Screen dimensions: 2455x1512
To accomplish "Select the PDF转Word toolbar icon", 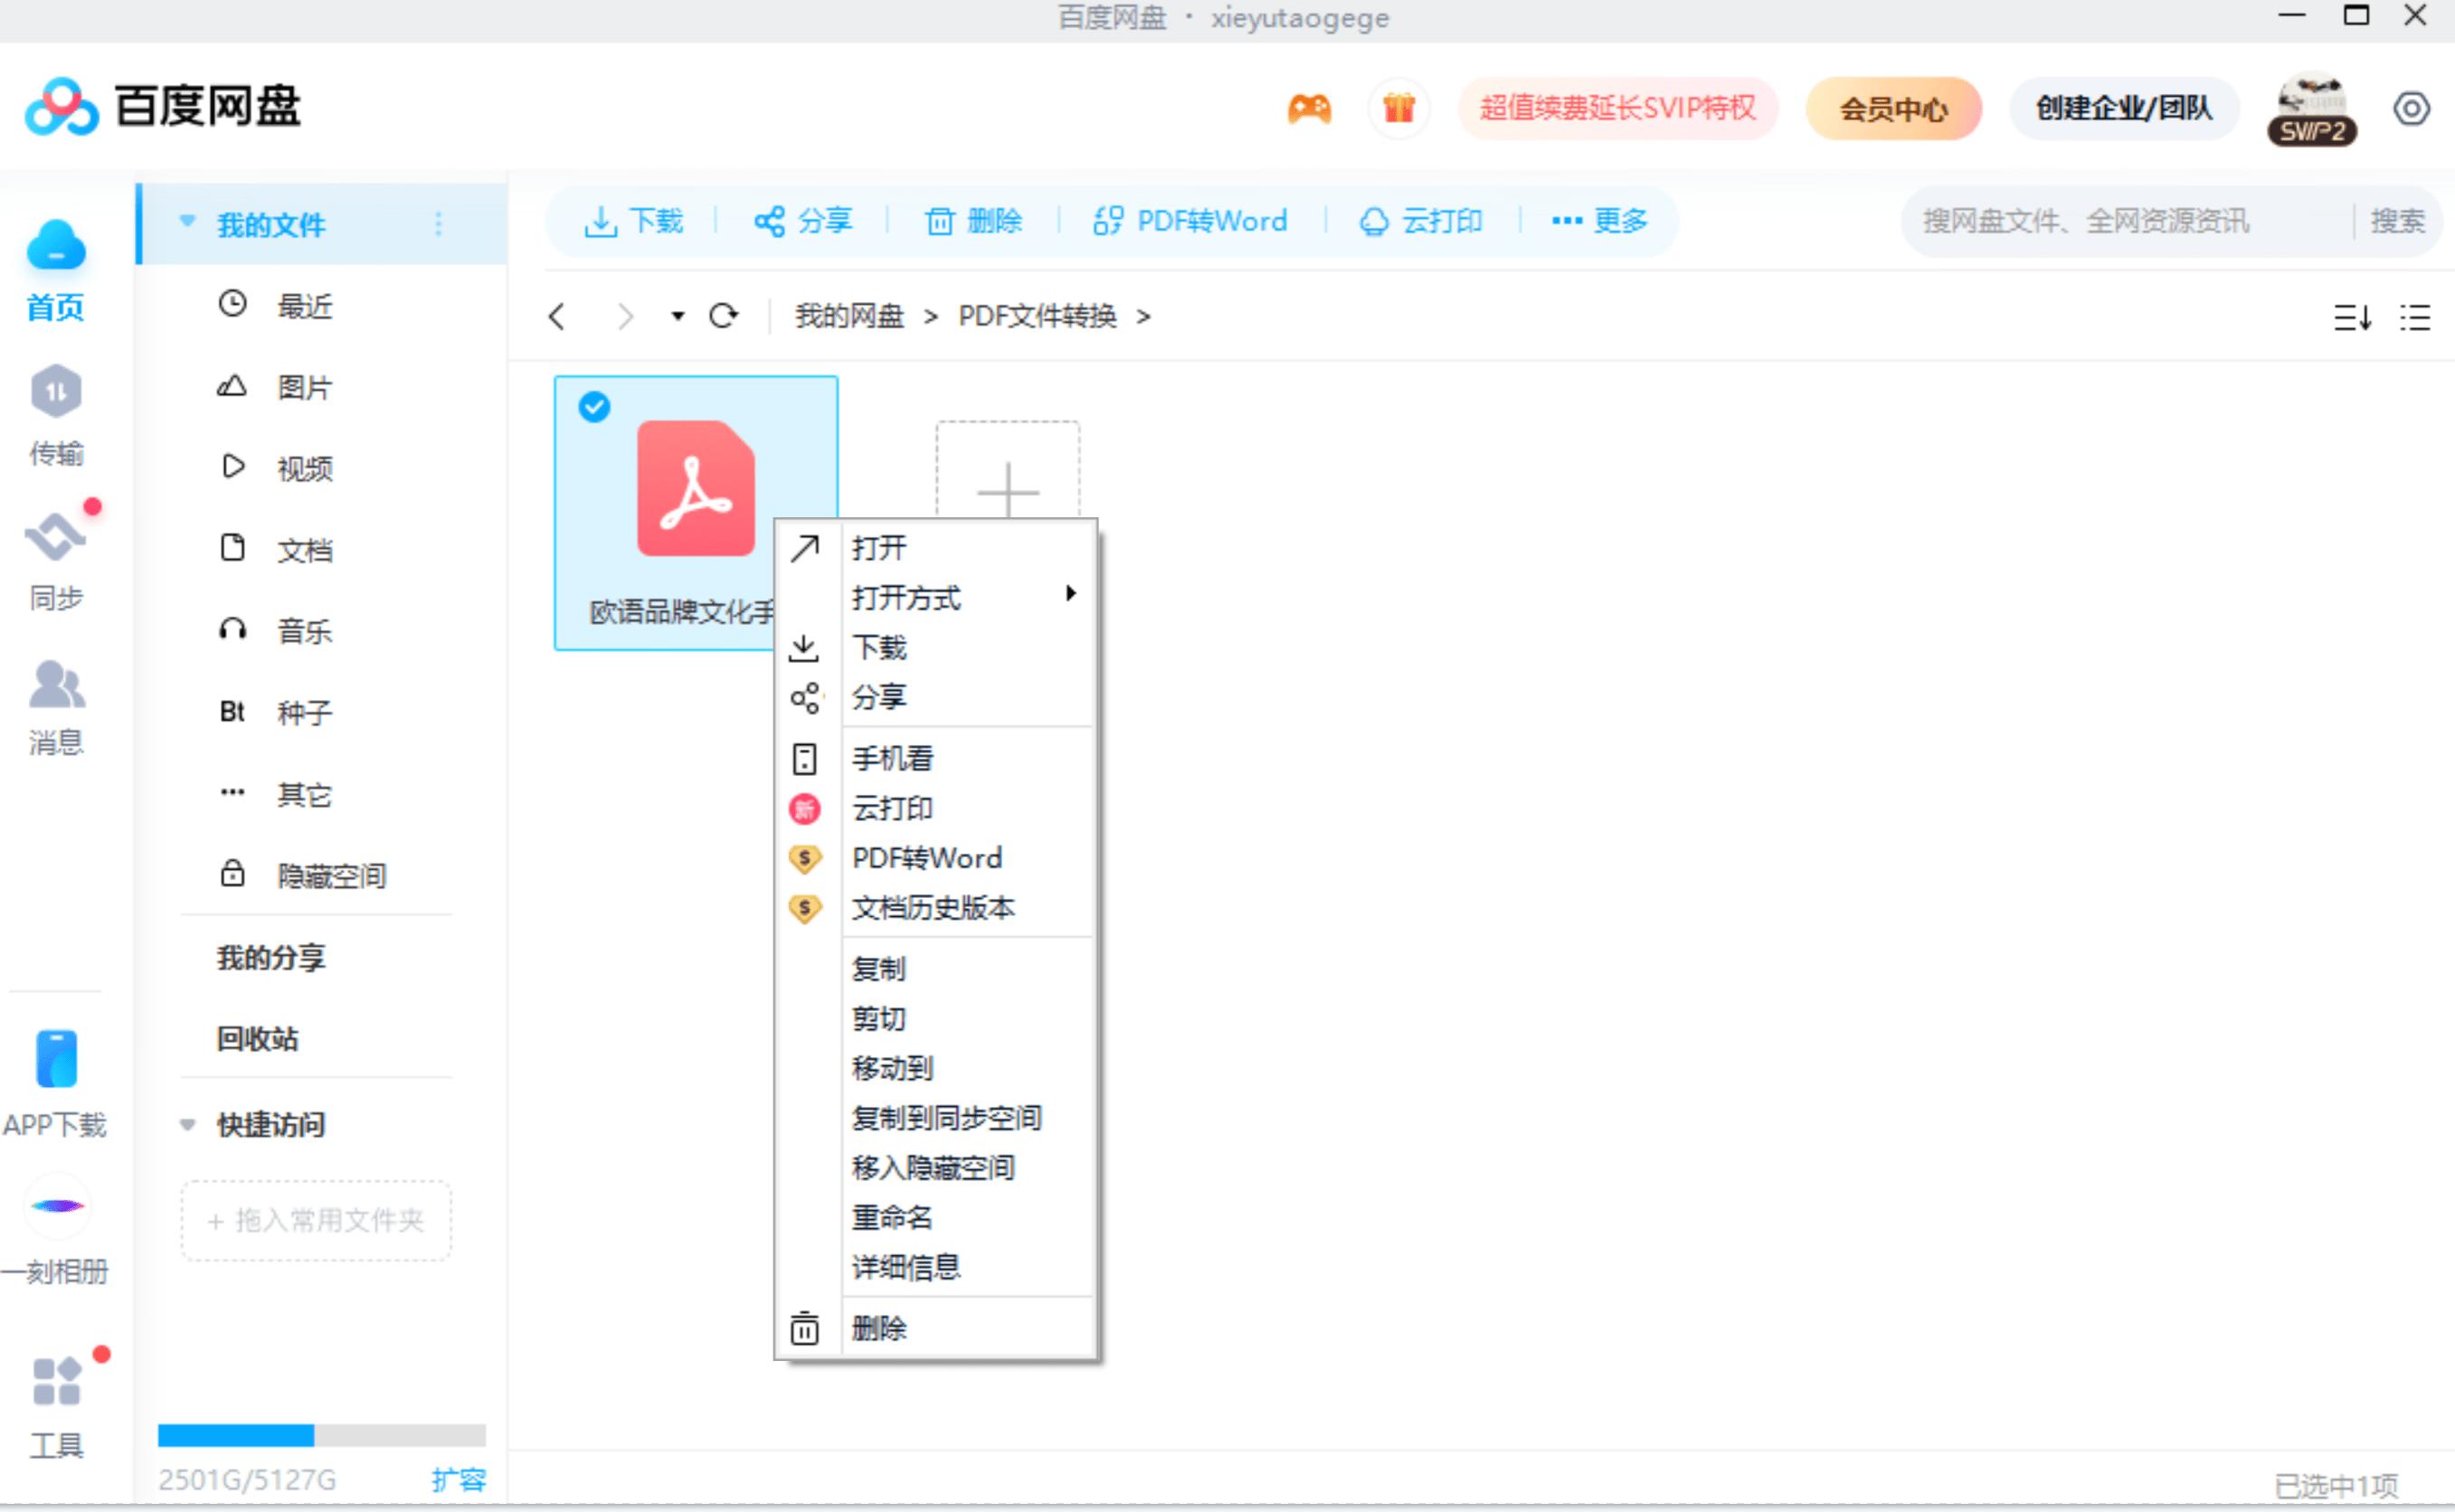I will click(1108, 221).
